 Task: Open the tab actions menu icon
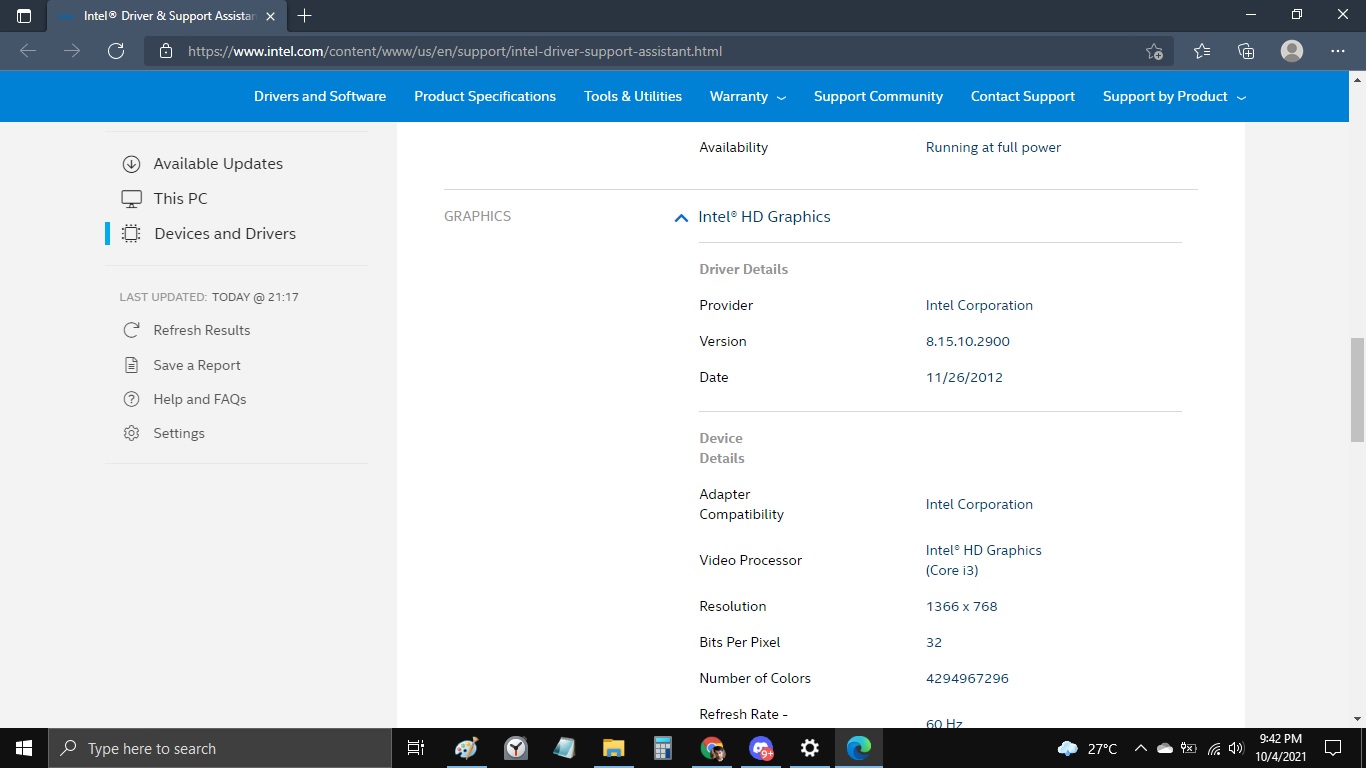(24, 16)
